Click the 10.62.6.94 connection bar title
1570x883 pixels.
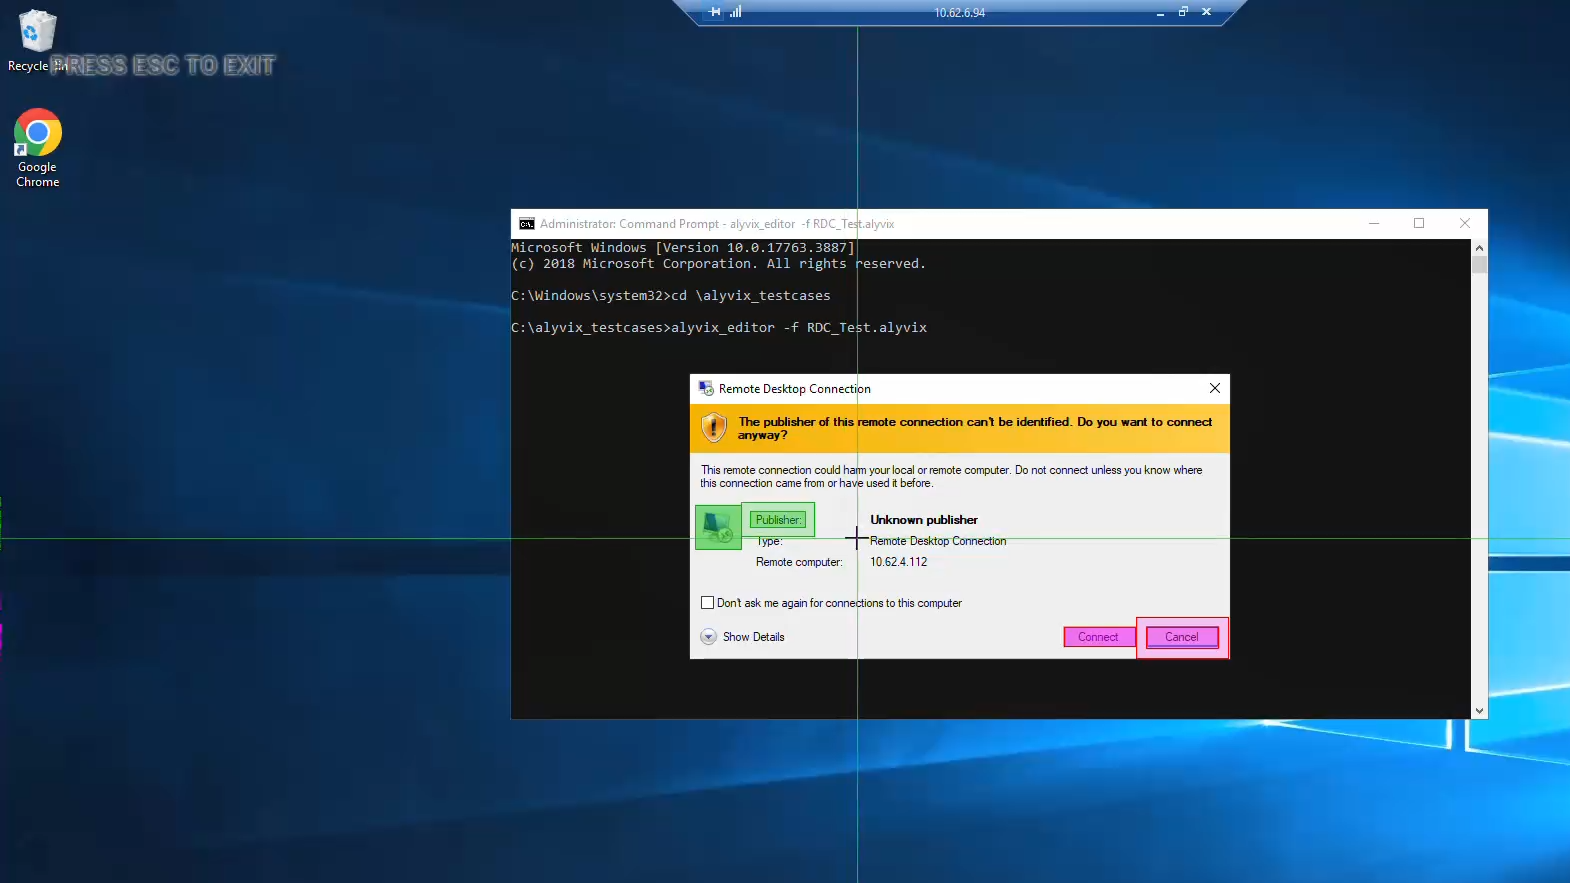click(960, 13)
